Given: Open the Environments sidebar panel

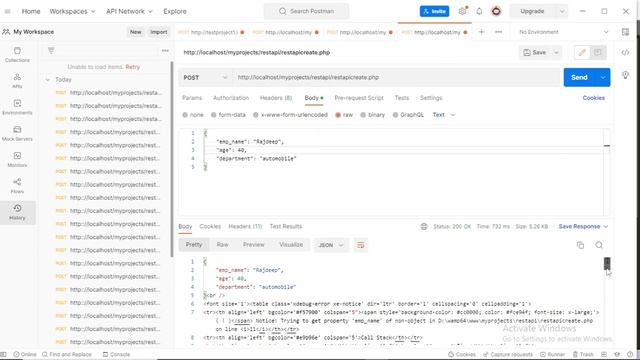Looking at the screenshot, I should point(17,107).
